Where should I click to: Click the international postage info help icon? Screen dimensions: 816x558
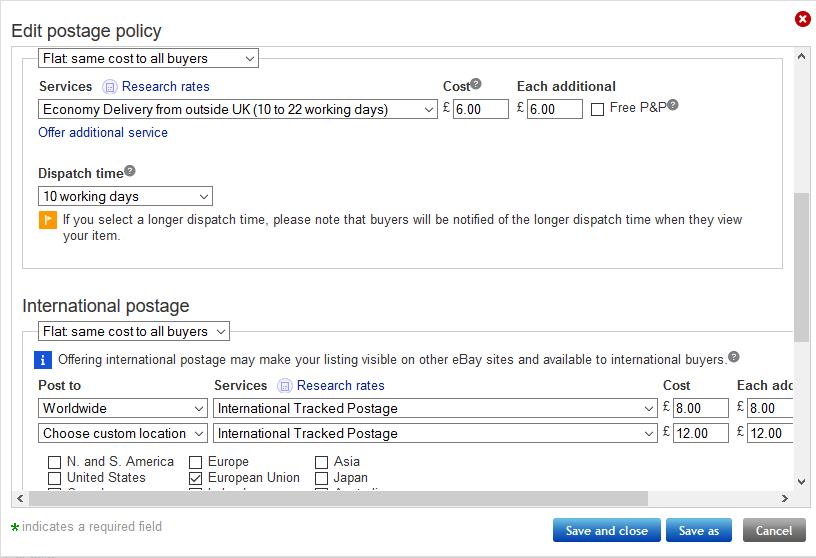click(x=734, y=357)
